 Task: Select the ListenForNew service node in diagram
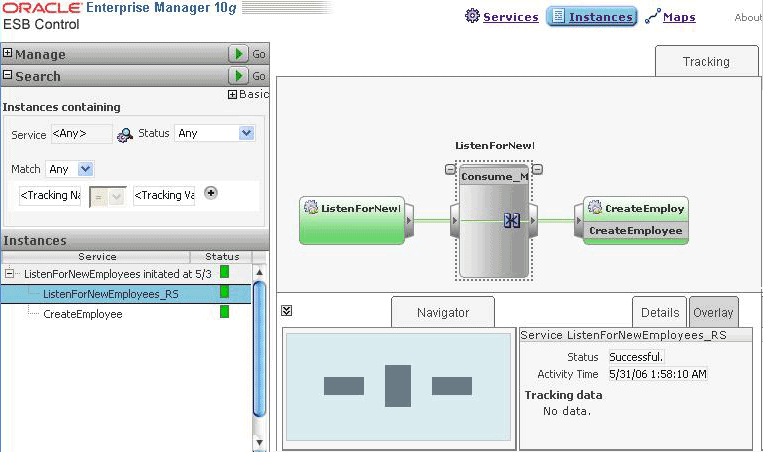click(352, 220)
